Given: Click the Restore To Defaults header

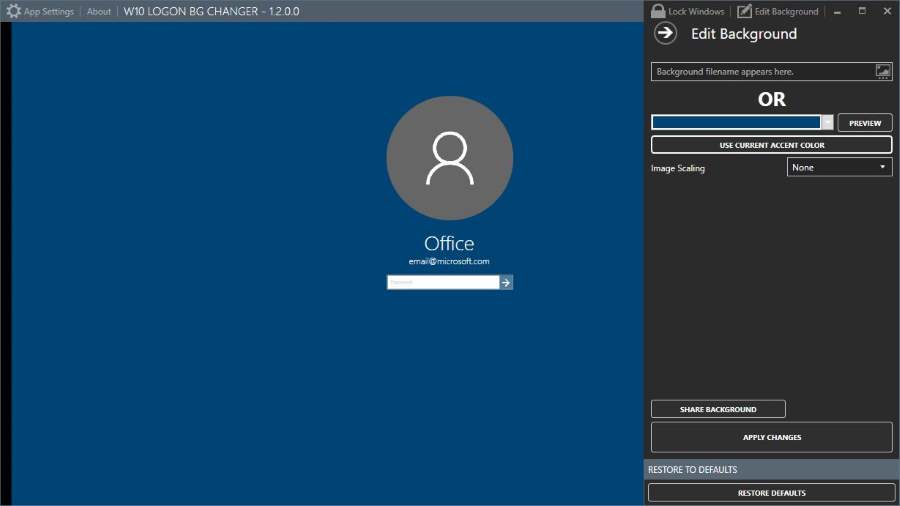Looking at the screenshot, I should [x=771, y=469].
